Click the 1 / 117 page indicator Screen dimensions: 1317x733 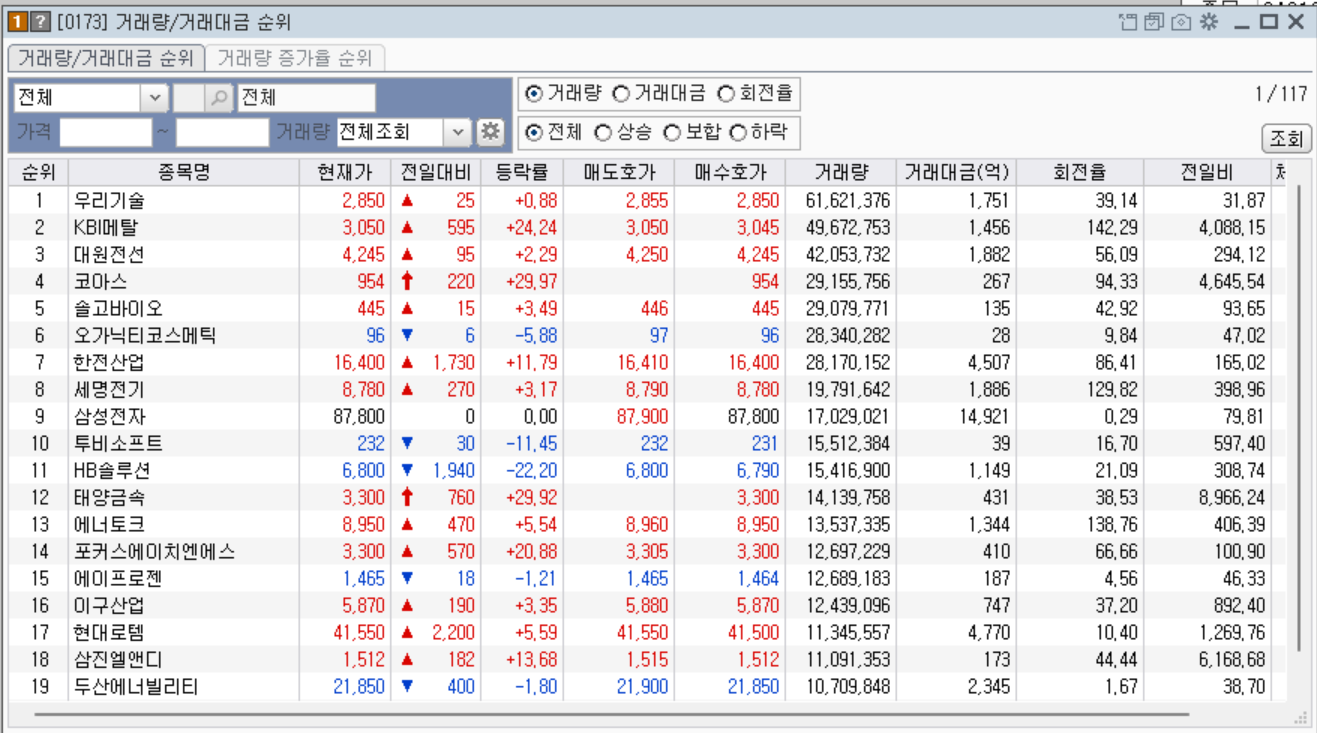click(1281, 94)
